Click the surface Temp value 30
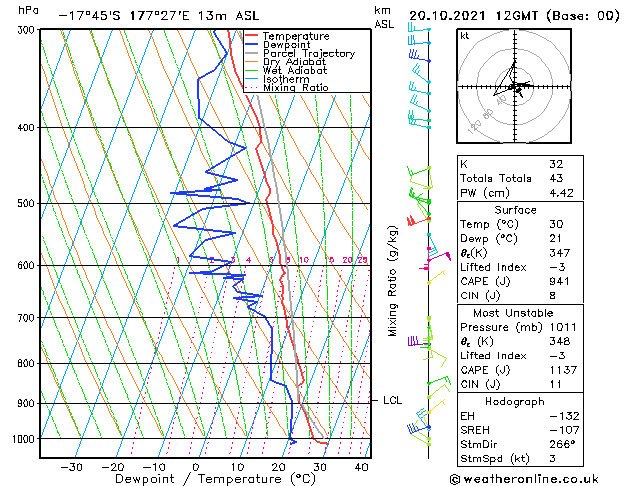Image resolution: width=629 pixels, height=486 pixels. pyautogui.click(x=556, y=224)
